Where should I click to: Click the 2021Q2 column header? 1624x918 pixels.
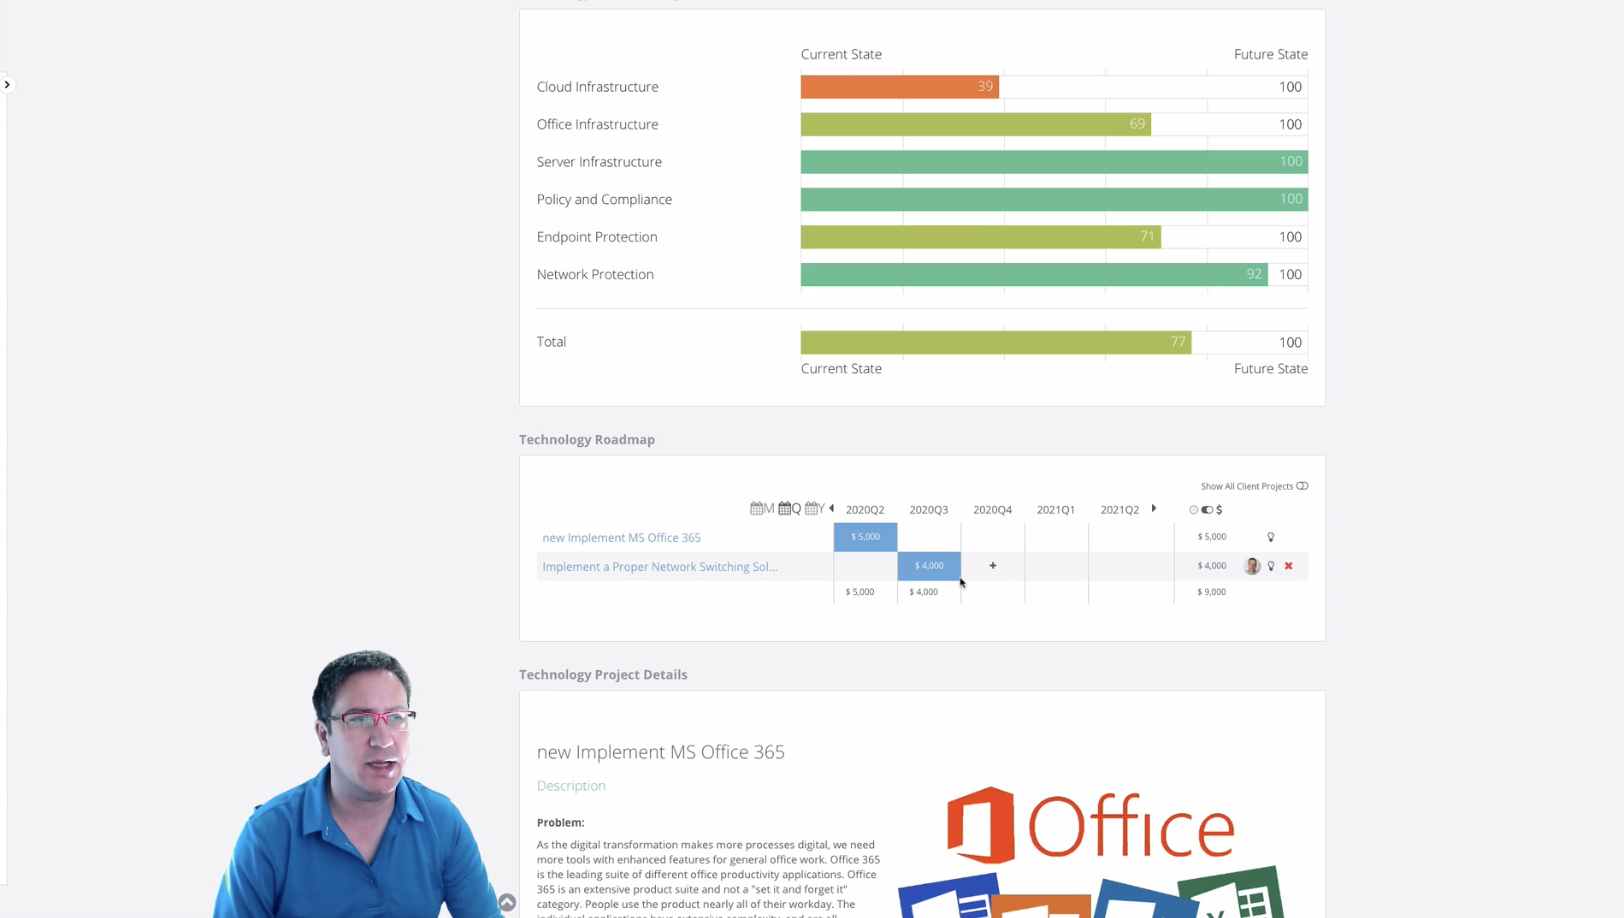click(x=1120, y=510)
